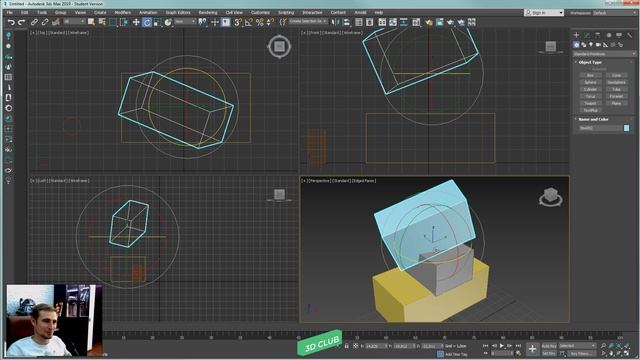The width and height of the screenshot is (640, 360).
Task: Switch to the Utilities command panel tab
Action: [x=629, y=35]
